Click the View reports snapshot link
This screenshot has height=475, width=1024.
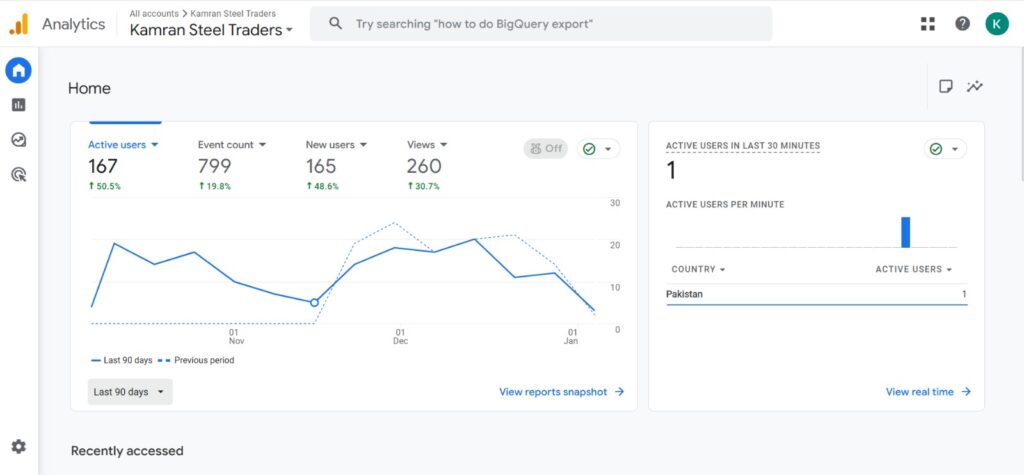(561, 392)
